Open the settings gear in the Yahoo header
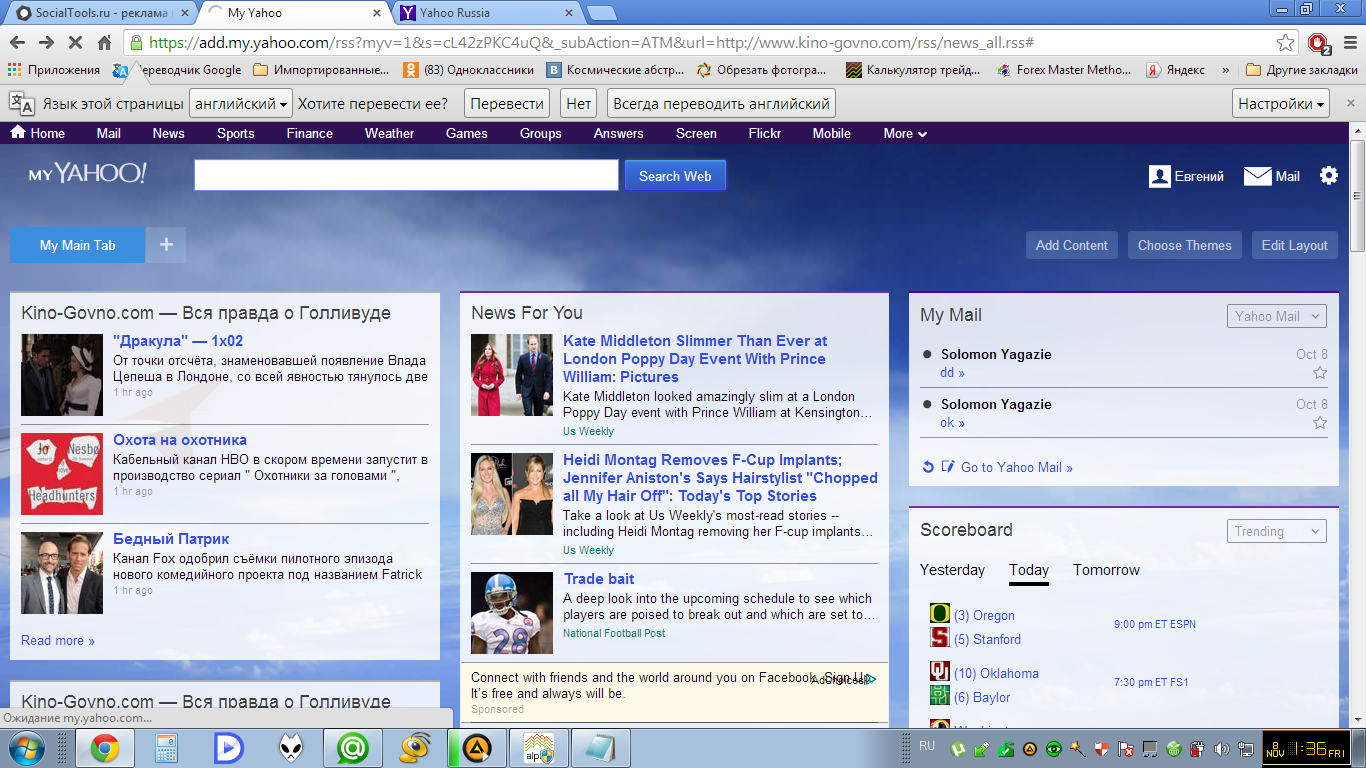The height and width of the screenshot is (768, 1366). [x=1328, y=175]
